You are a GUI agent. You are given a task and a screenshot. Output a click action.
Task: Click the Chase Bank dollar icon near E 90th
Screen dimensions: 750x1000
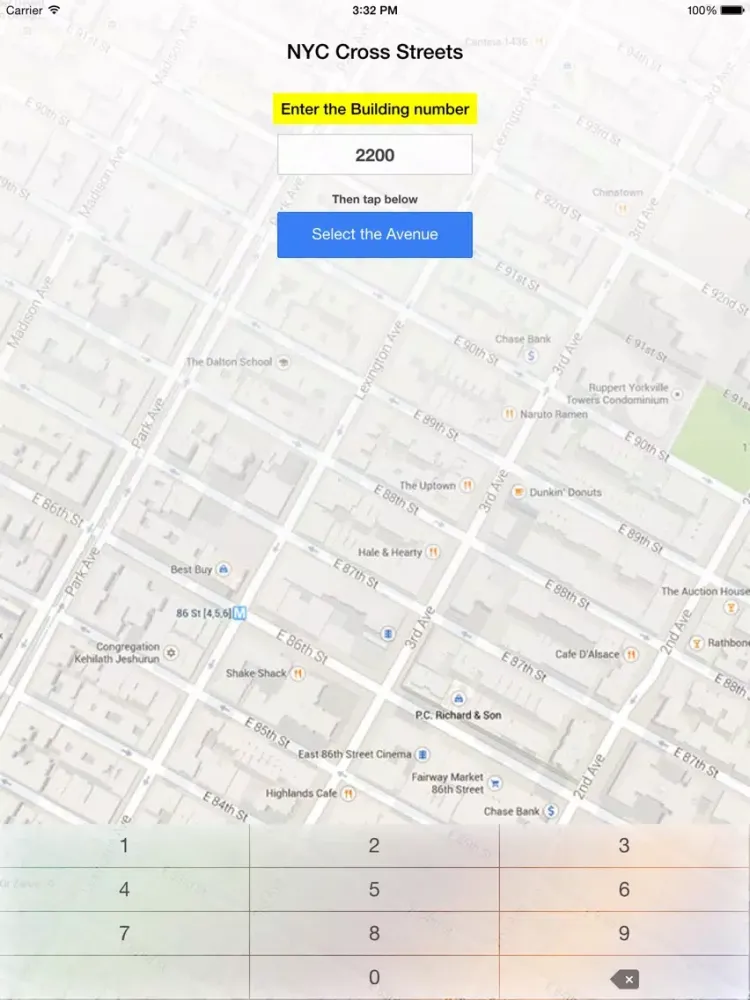(x=531, y=356)
